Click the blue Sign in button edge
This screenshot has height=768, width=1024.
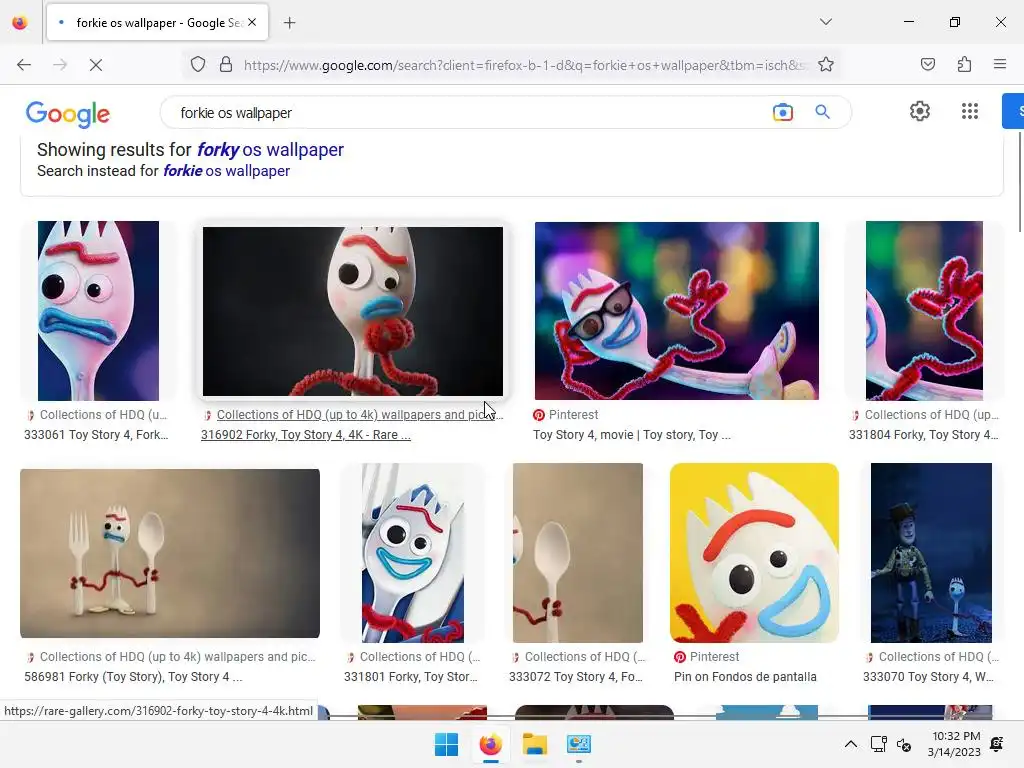pyautogui.click(x=1014, y=111)
